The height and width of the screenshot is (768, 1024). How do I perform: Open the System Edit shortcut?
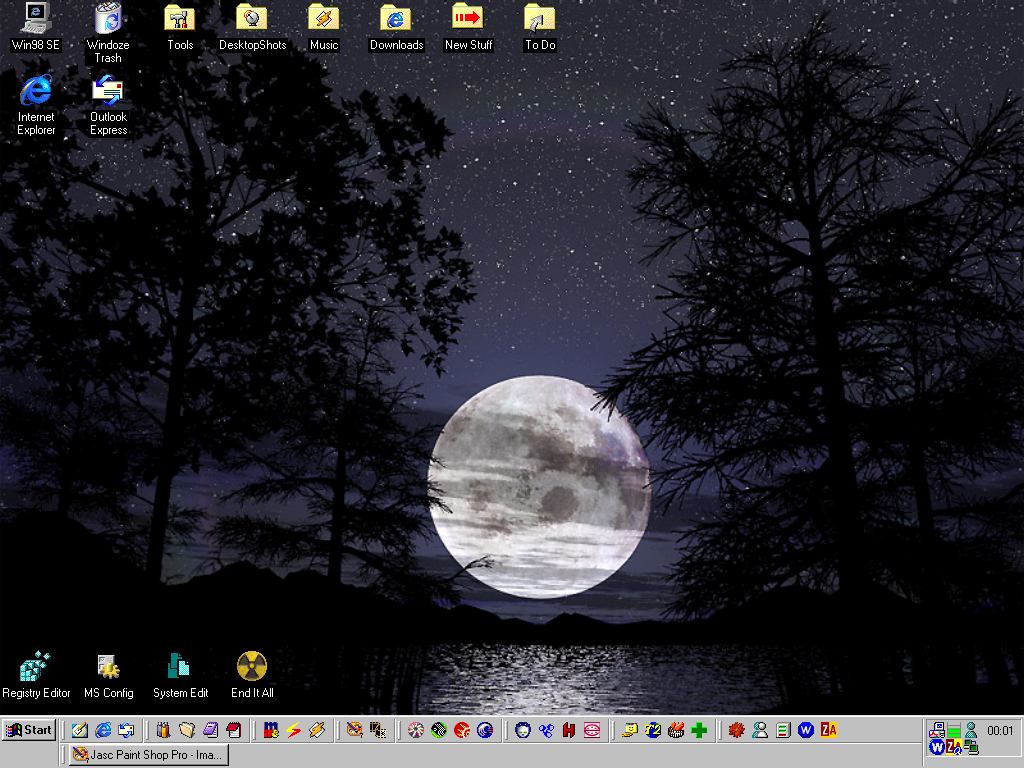(x=180, y=667)
